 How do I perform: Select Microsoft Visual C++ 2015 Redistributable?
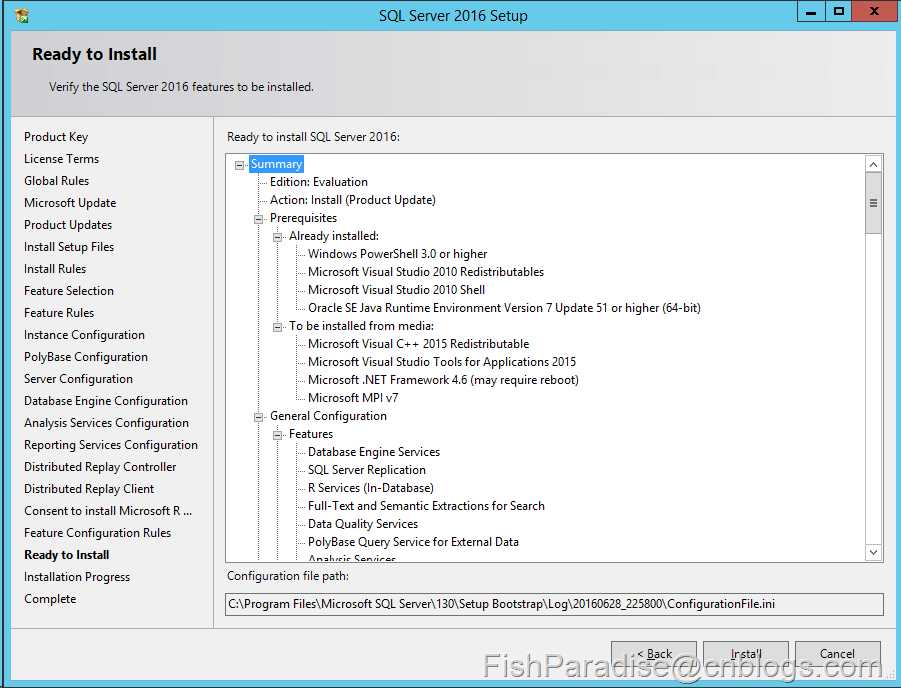point(418,344)
